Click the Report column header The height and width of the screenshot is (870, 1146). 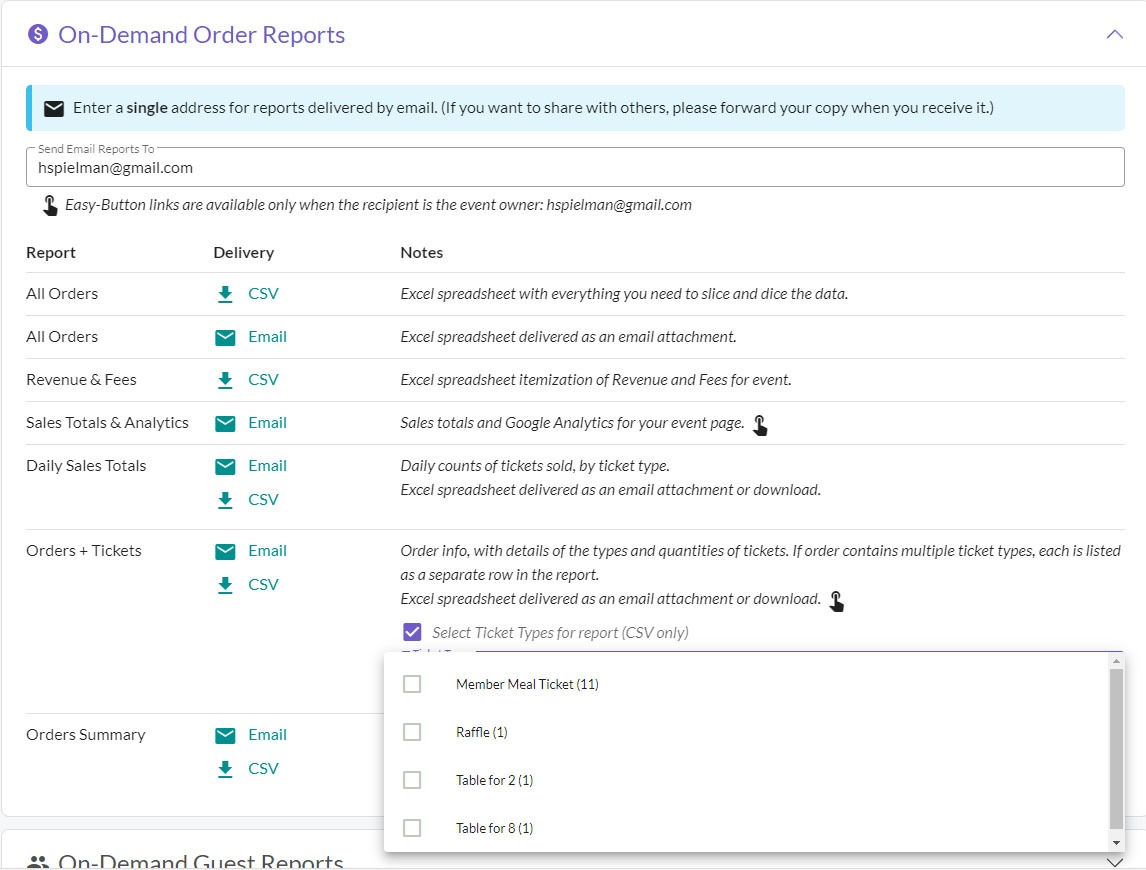(50, 253)
